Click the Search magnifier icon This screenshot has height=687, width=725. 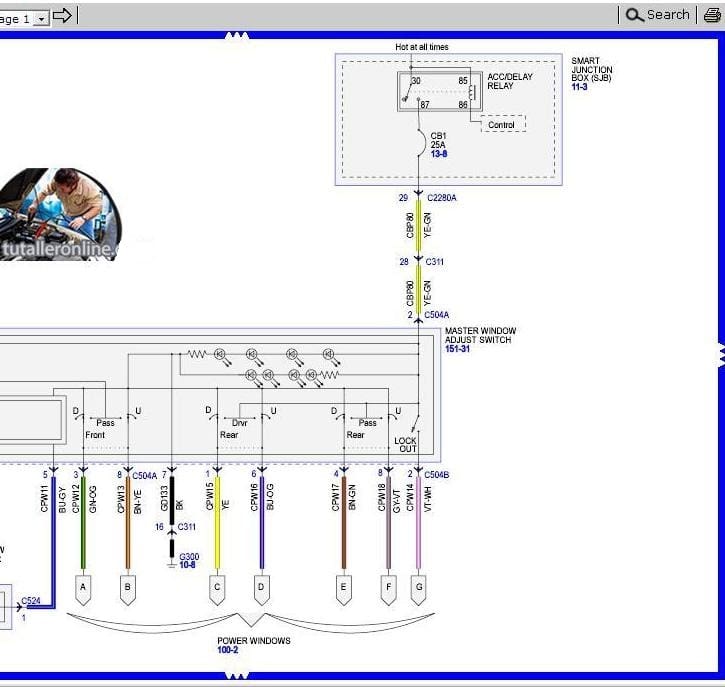point(634,15)
